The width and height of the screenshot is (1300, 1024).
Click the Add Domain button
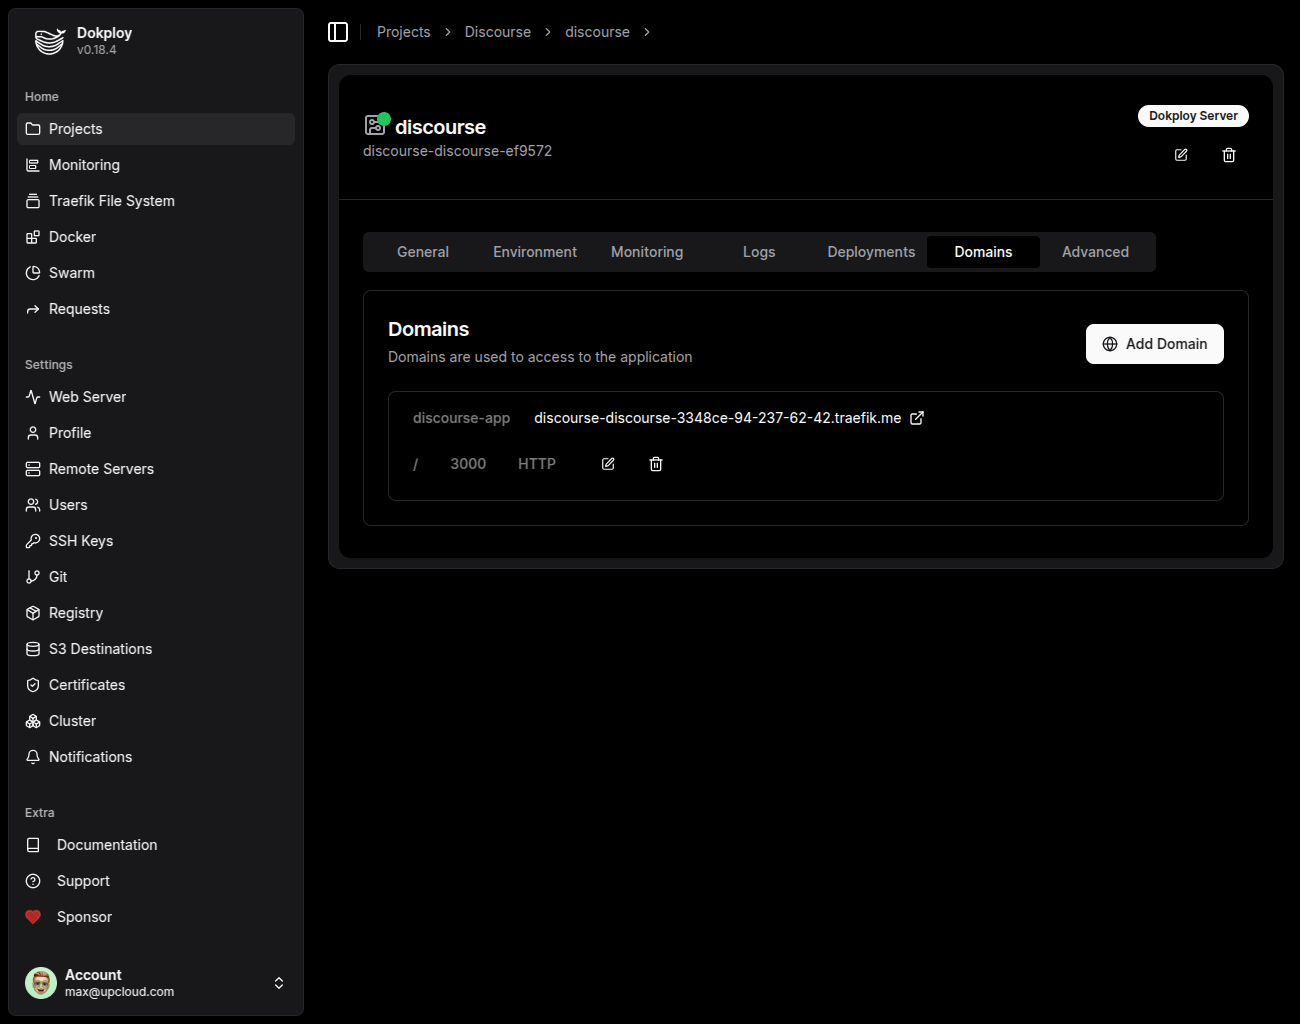point(1154,343)
